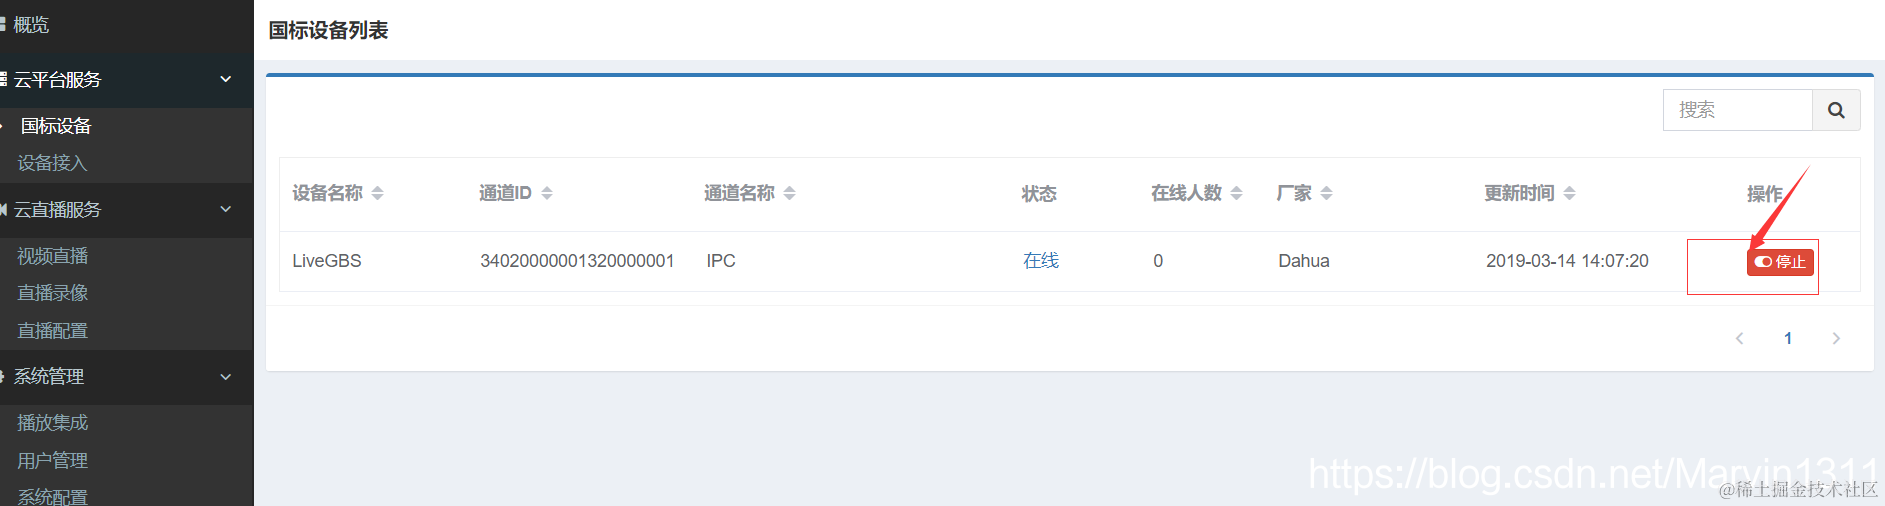The width and height of the screenshot is (1885, 506).
Task: Collapse the 系统管理 chevron
Action: tap(226, 377)
